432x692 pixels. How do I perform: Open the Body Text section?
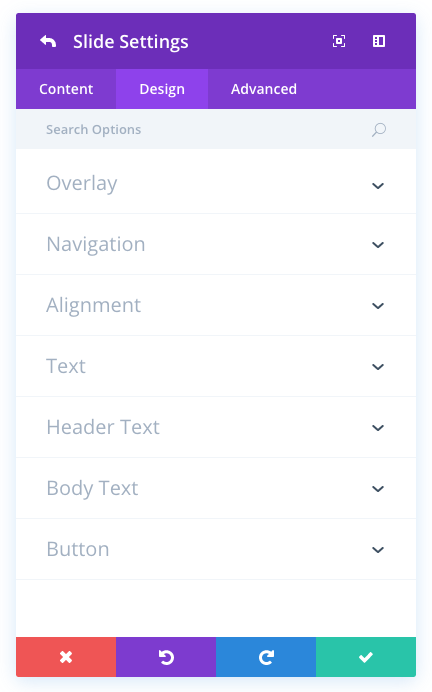(x=216, y=488)
